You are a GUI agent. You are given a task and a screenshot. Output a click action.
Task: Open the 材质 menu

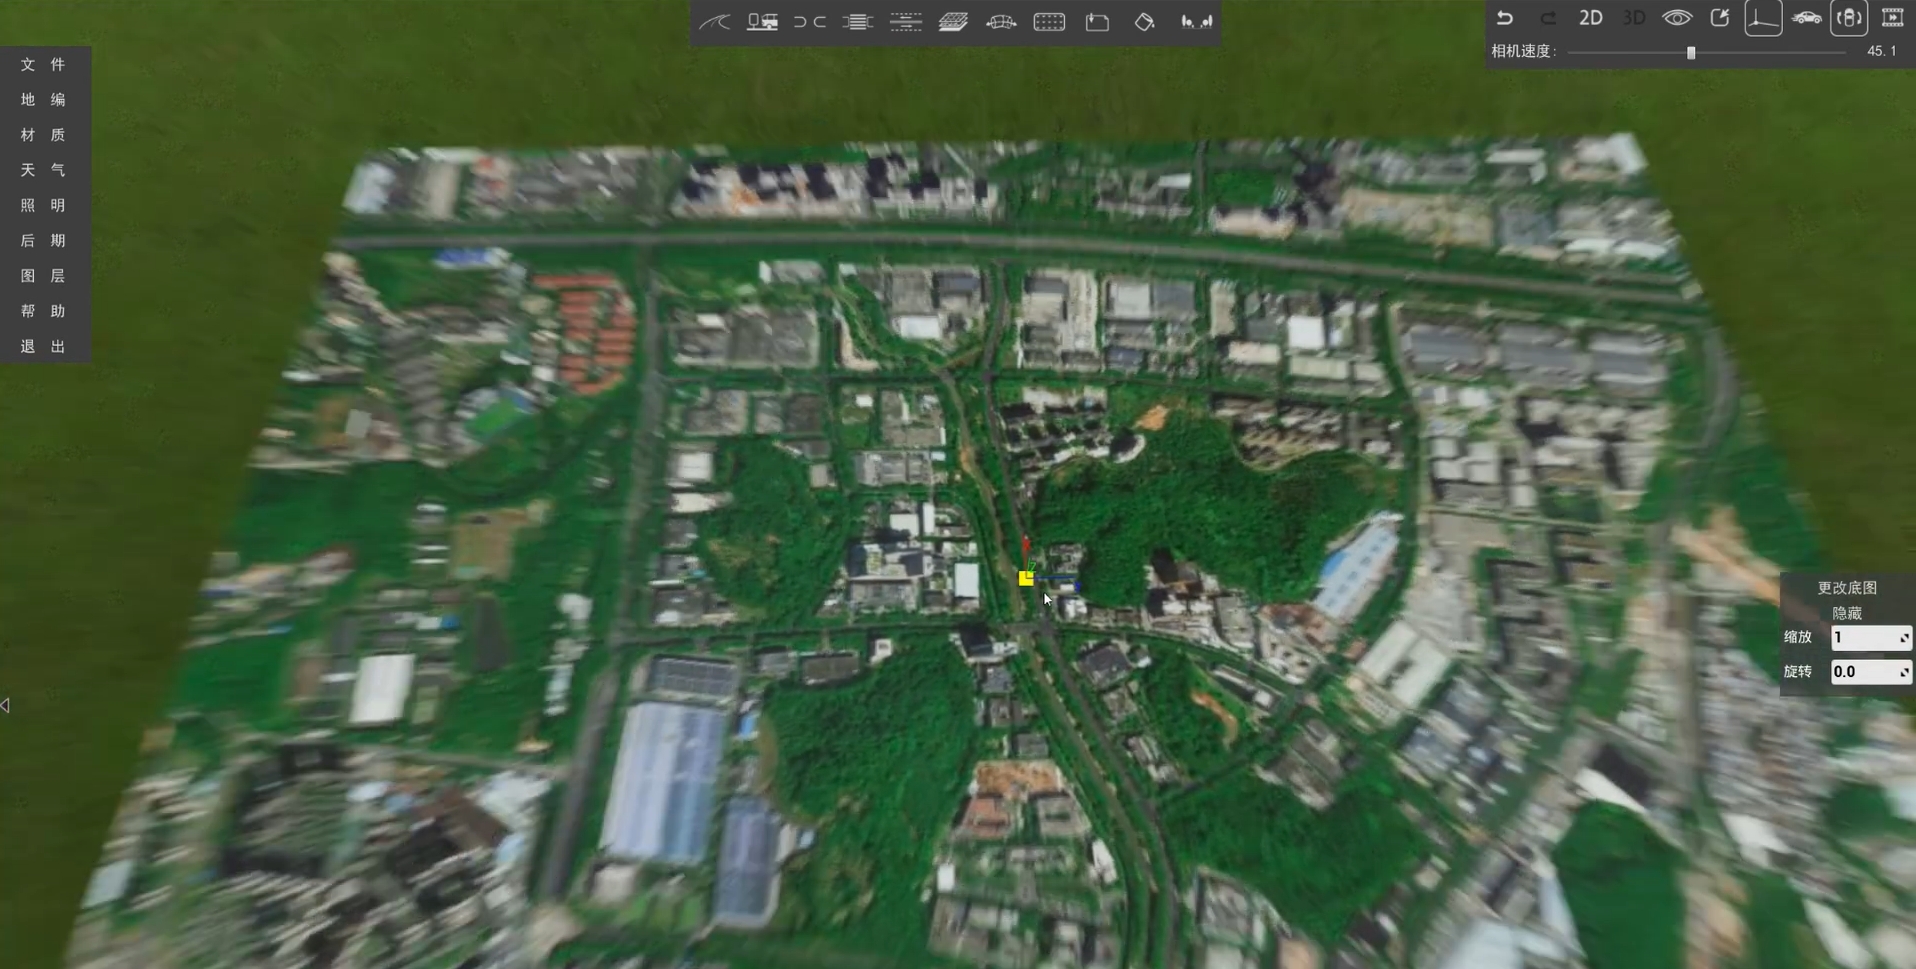(43, 135)
